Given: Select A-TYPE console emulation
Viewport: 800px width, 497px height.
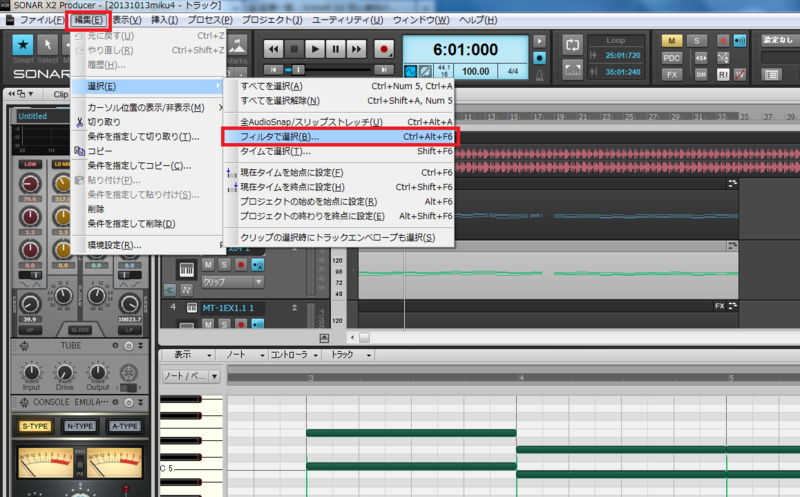Looking at the screenshot, I should 124,426.
